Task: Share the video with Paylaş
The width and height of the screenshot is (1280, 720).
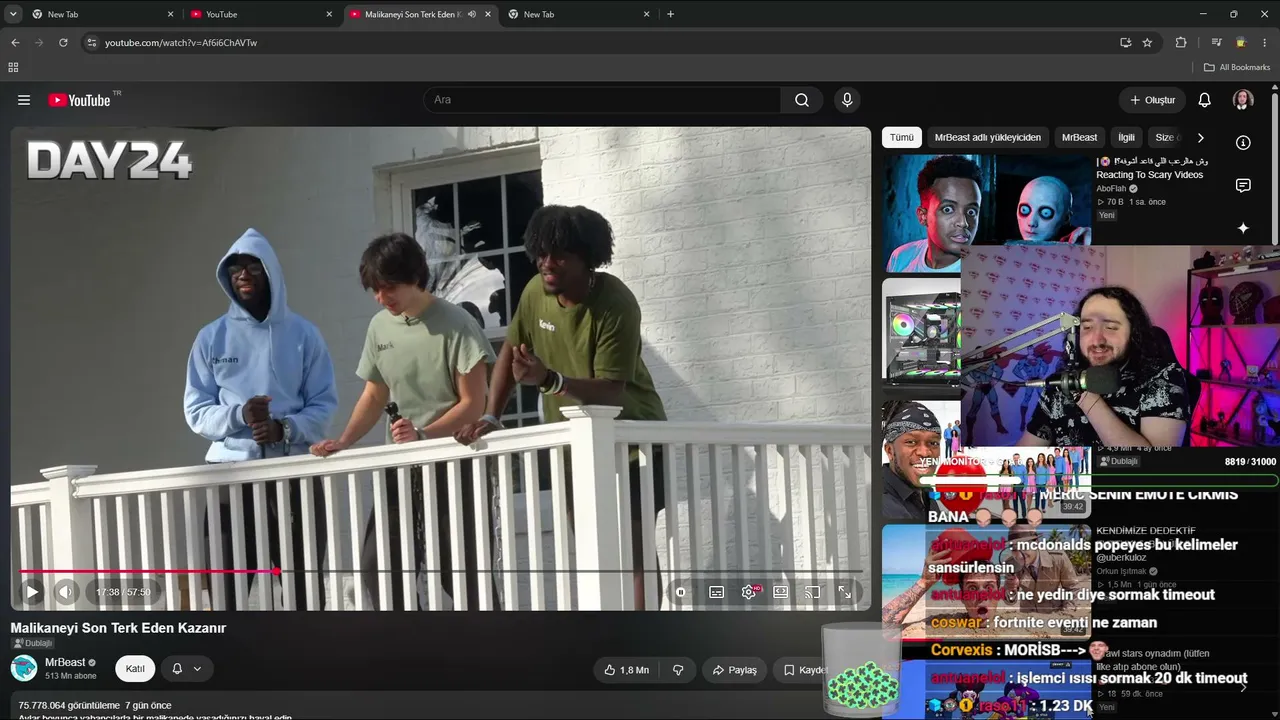Action: 733,670
